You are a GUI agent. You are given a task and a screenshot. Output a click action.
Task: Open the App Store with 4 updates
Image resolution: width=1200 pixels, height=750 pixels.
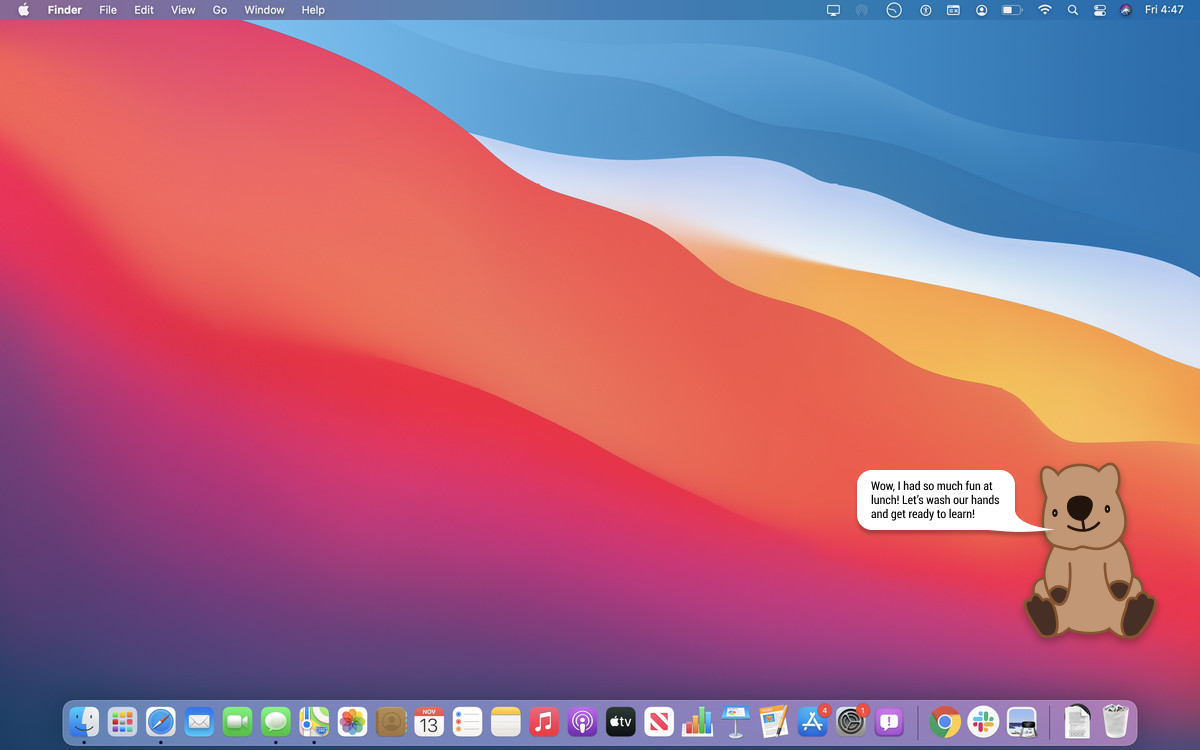click(812, 721)
